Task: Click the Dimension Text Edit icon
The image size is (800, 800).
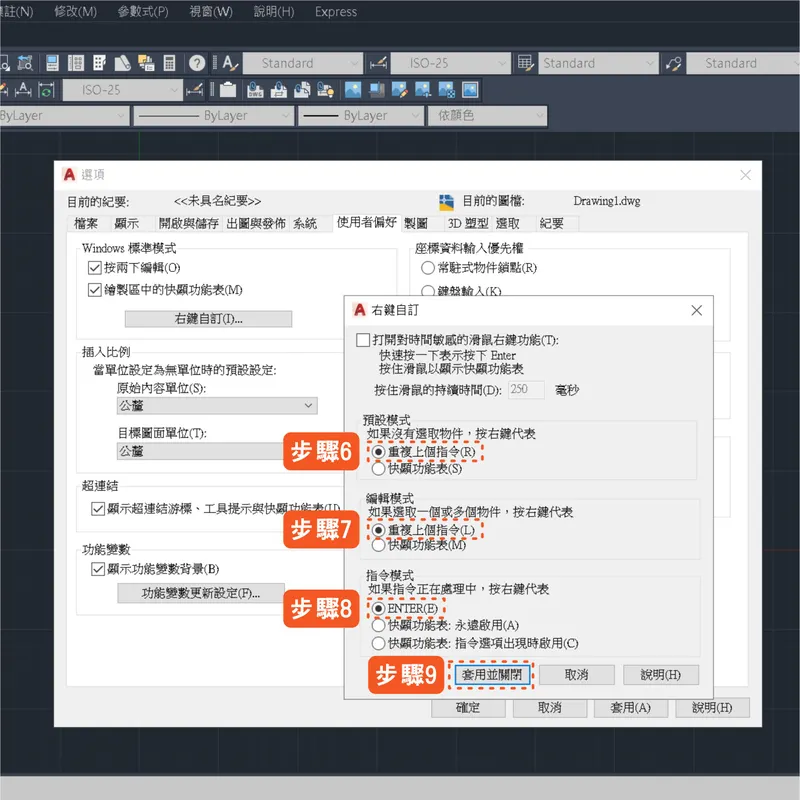Action: pyautogui.click(x=23, y=90)
